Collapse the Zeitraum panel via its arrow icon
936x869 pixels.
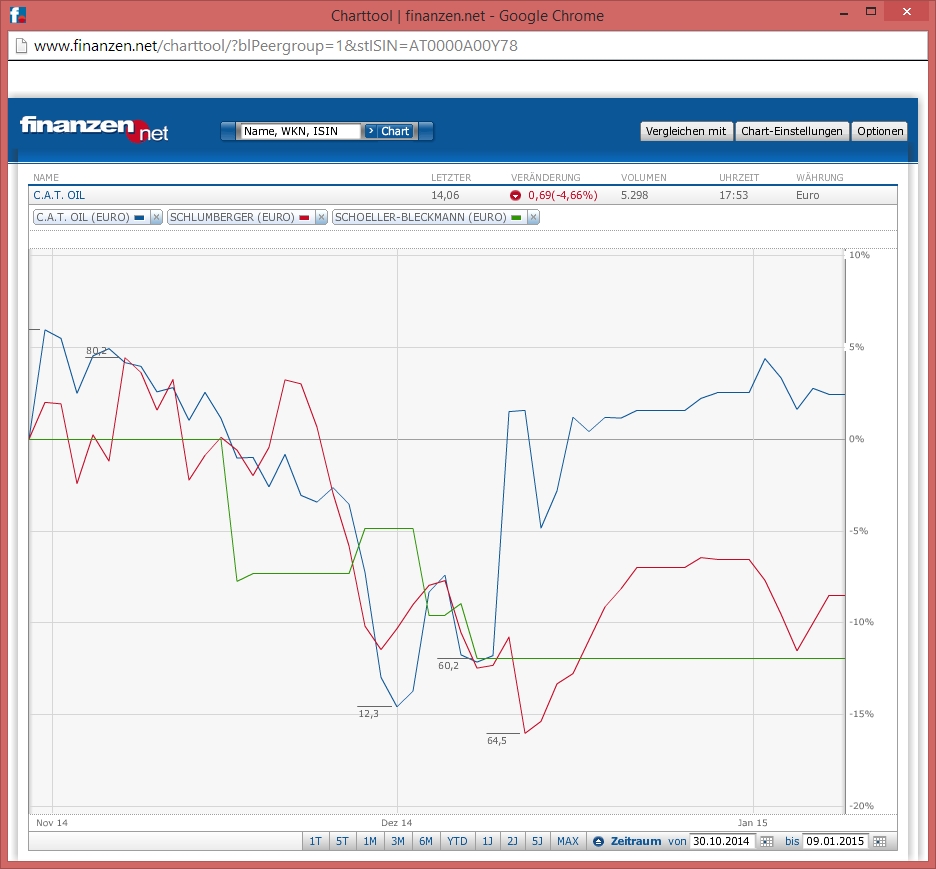coord(598,841)
